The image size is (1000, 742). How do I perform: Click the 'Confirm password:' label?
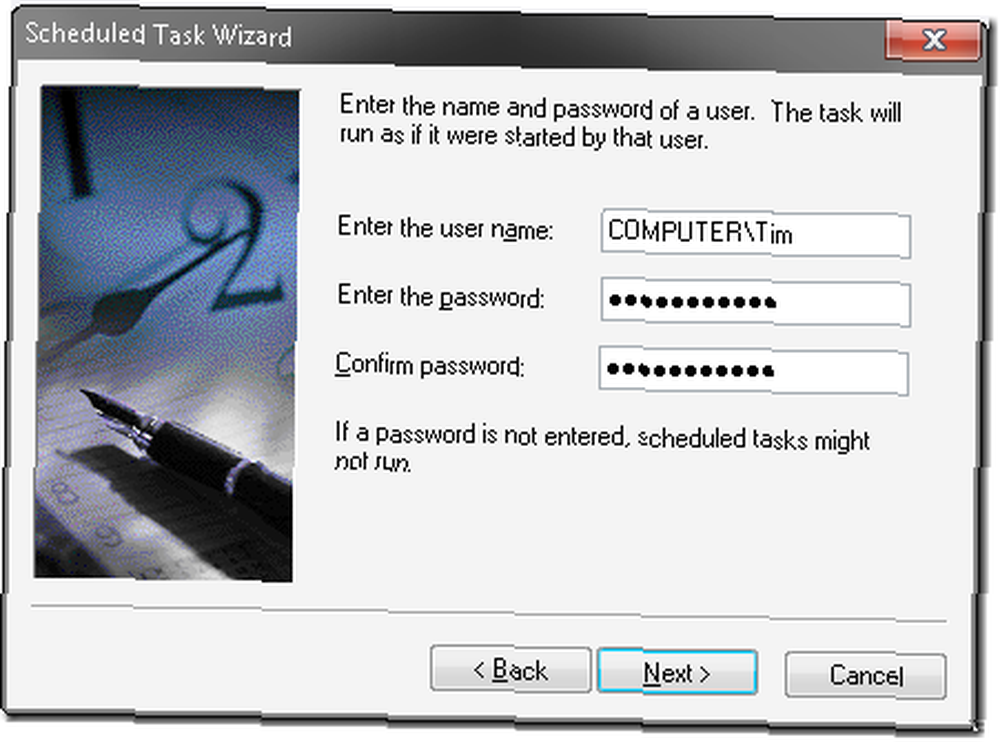(x=430, y=366)
